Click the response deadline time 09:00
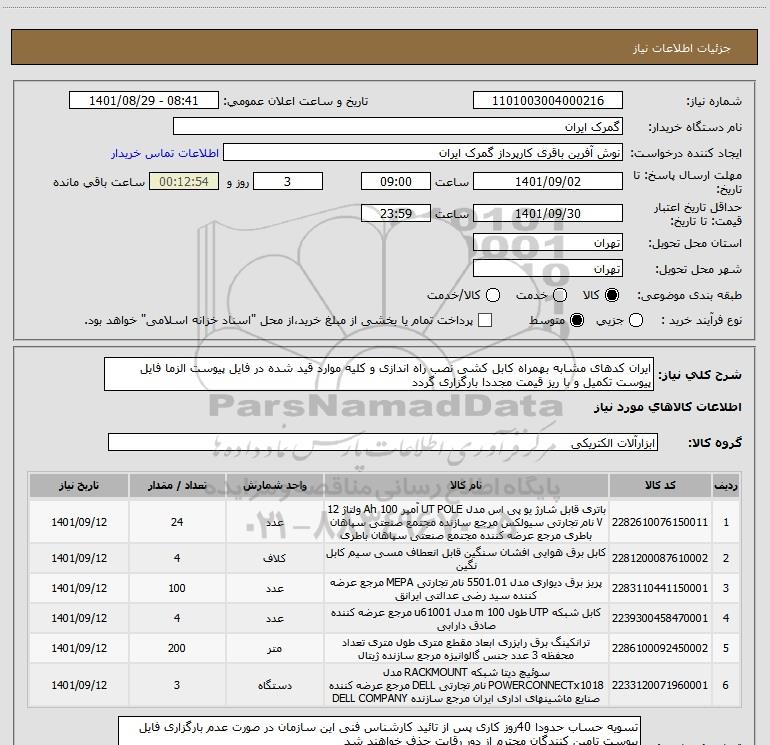 tap(396, 181)
